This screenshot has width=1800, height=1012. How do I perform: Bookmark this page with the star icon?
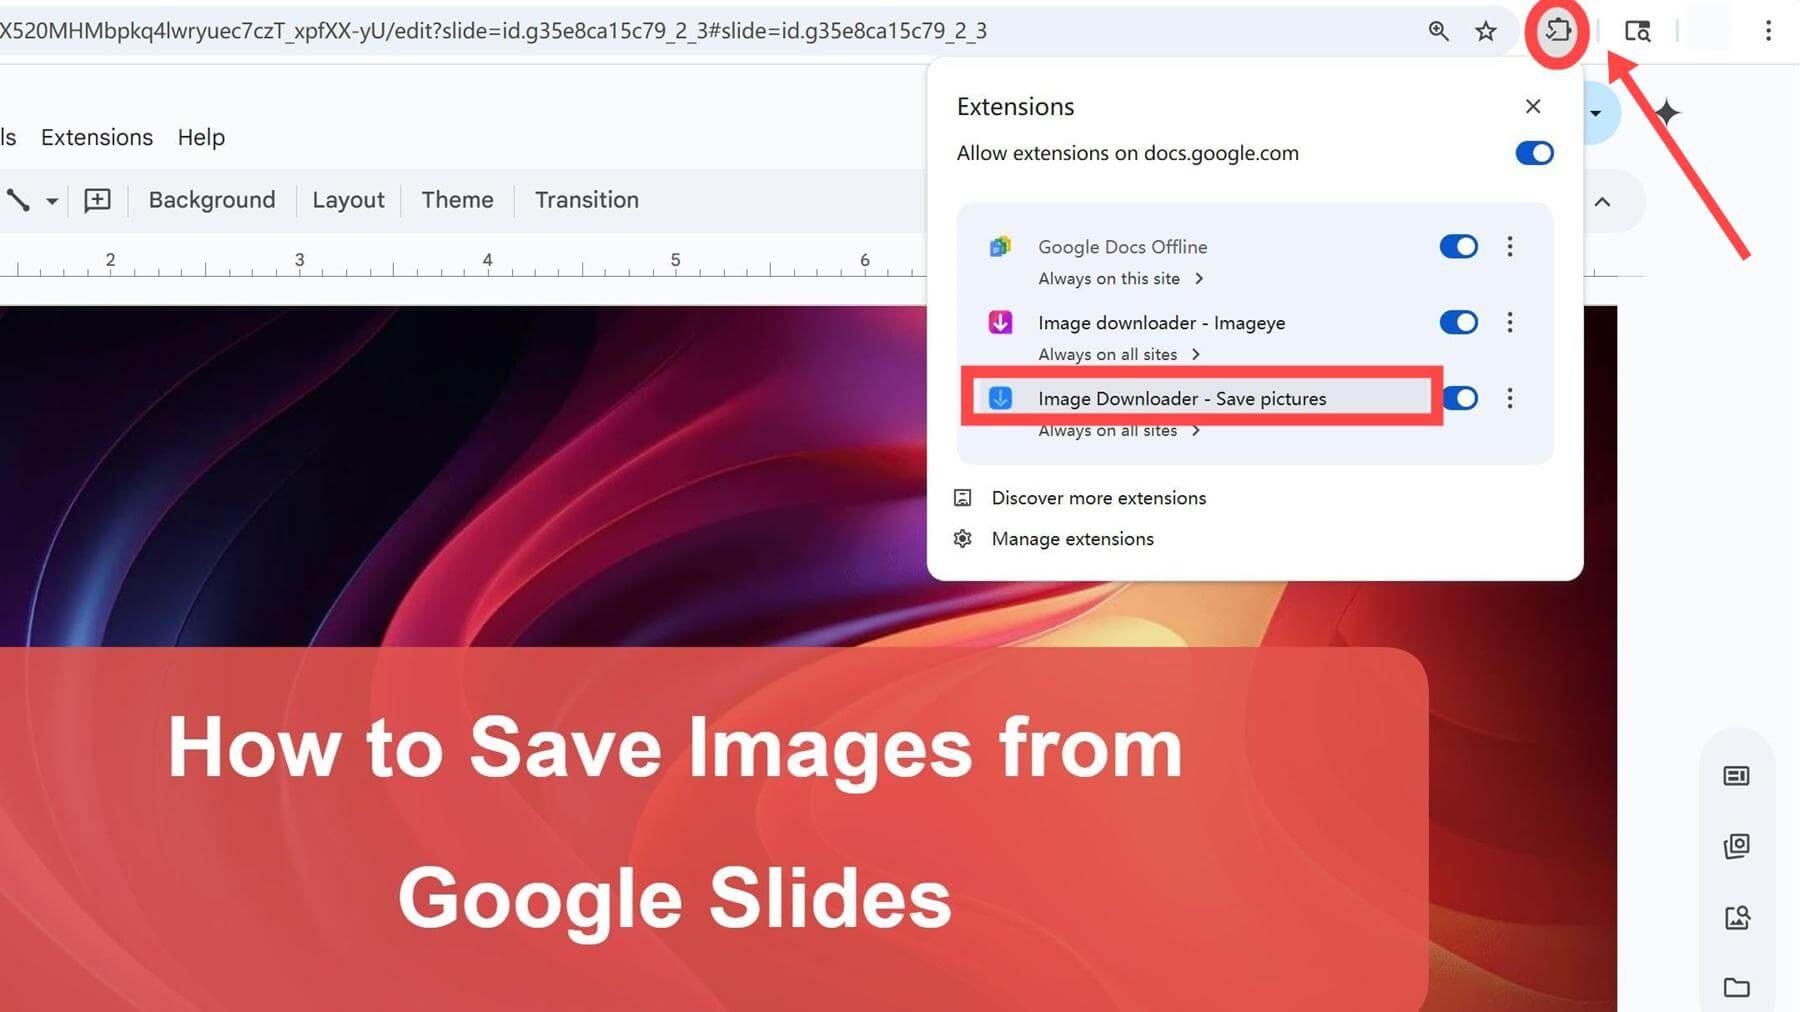pos(1486,31)
